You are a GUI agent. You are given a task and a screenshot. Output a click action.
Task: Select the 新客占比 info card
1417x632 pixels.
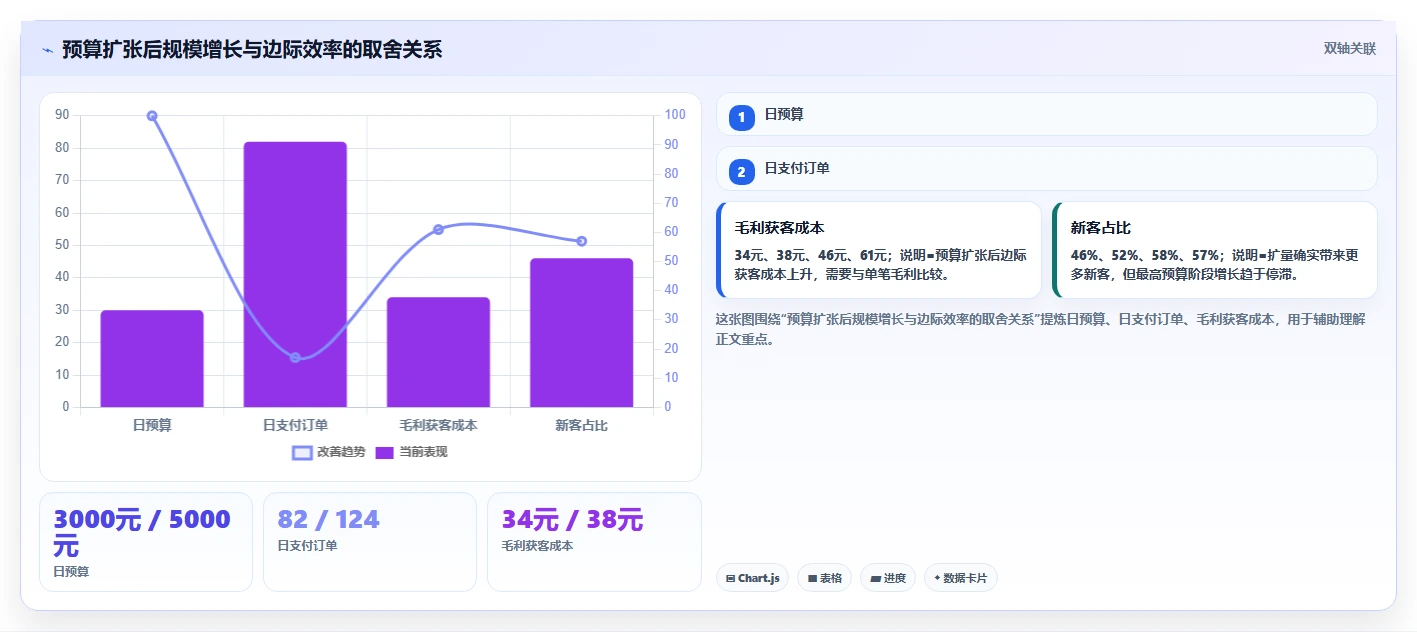(1215, 250)
